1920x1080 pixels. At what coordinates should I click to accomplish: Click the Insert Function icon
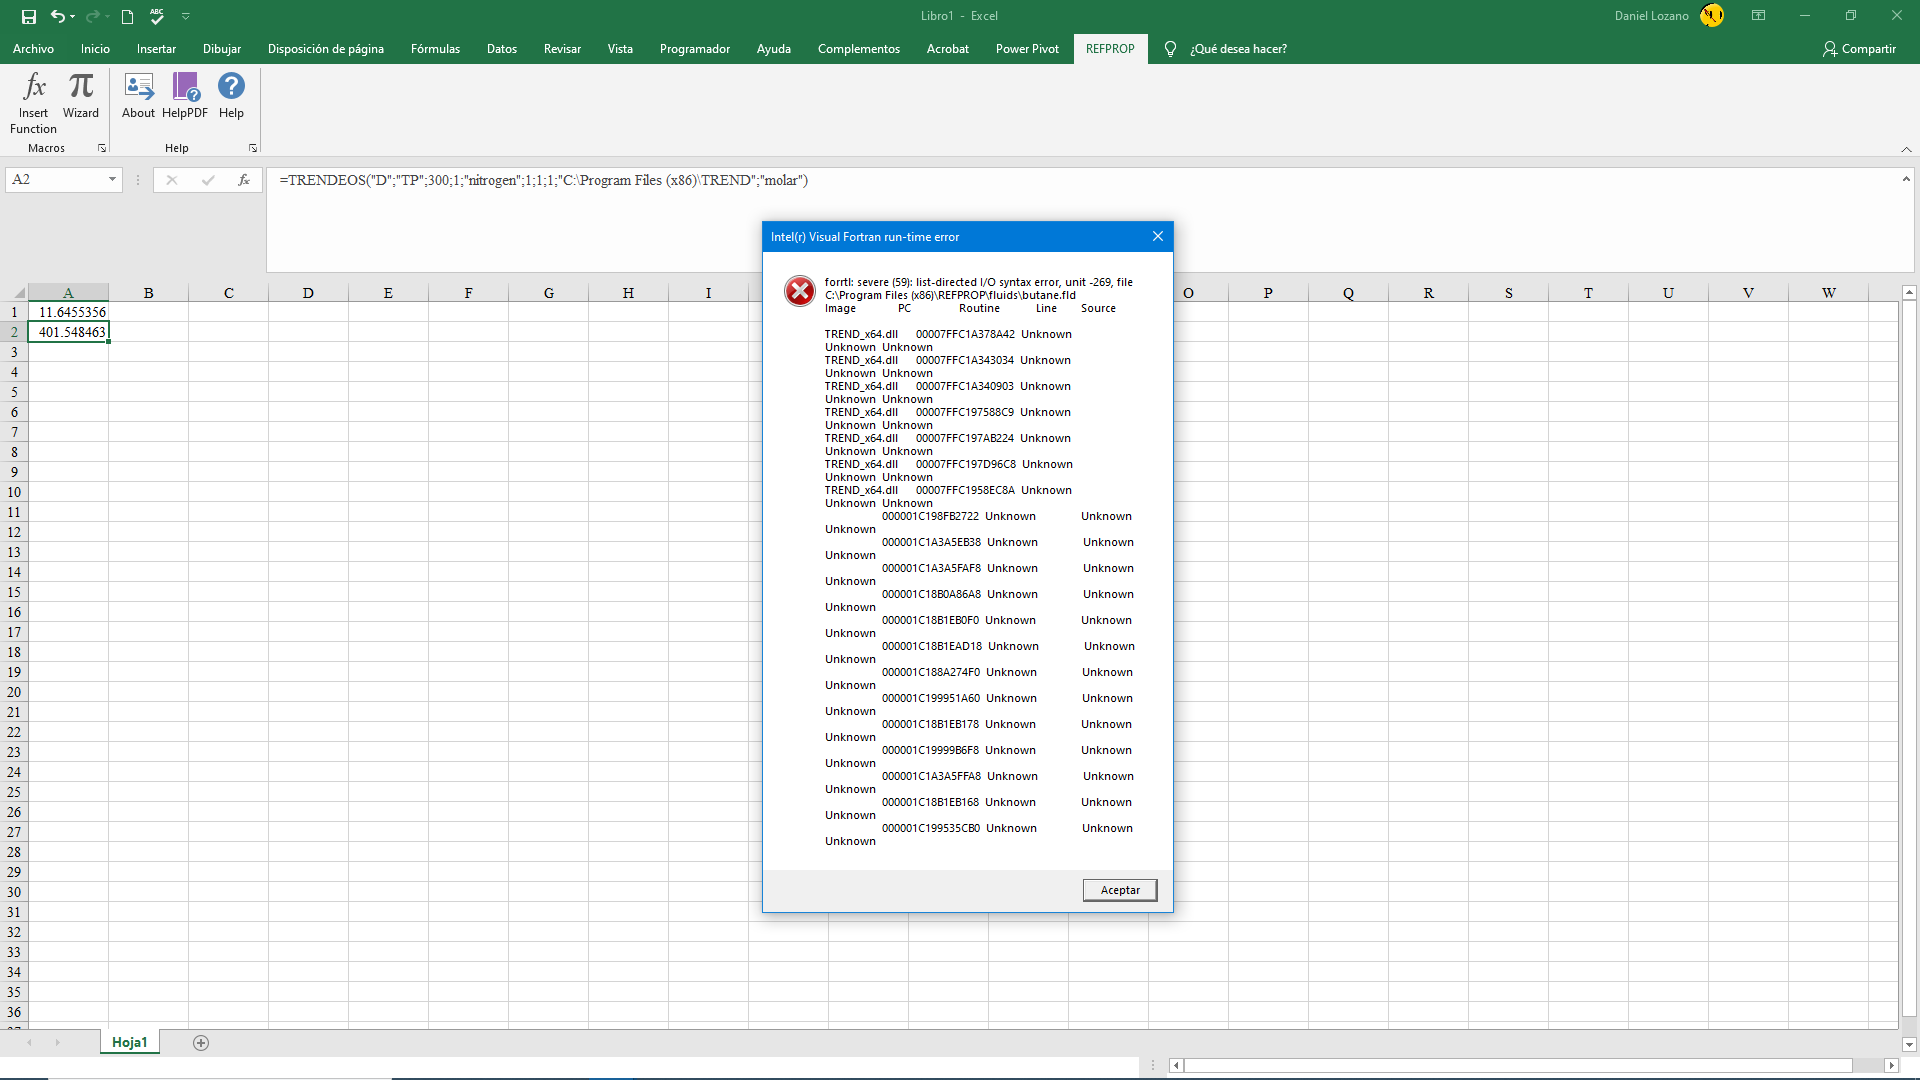point(34,88)
